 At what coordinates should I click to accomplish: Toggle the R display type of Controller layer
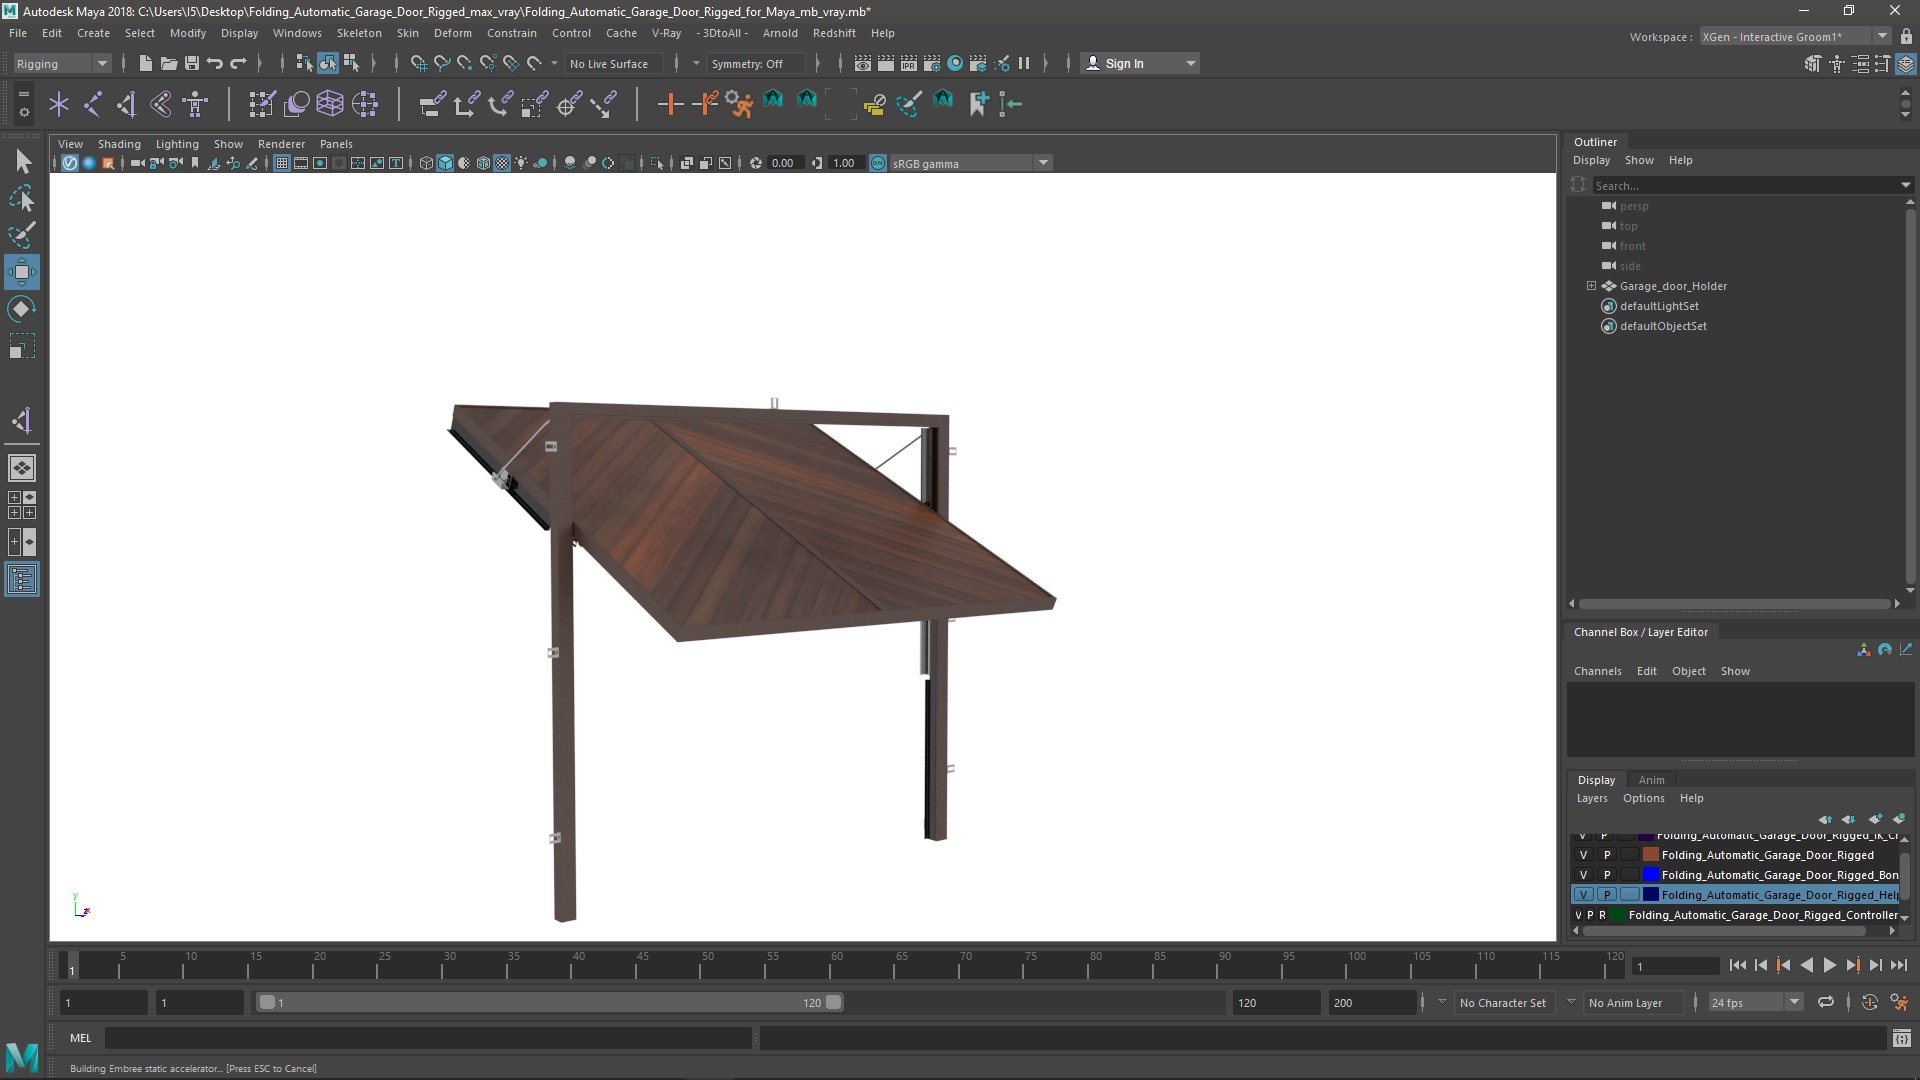(x=1602, y=915)
